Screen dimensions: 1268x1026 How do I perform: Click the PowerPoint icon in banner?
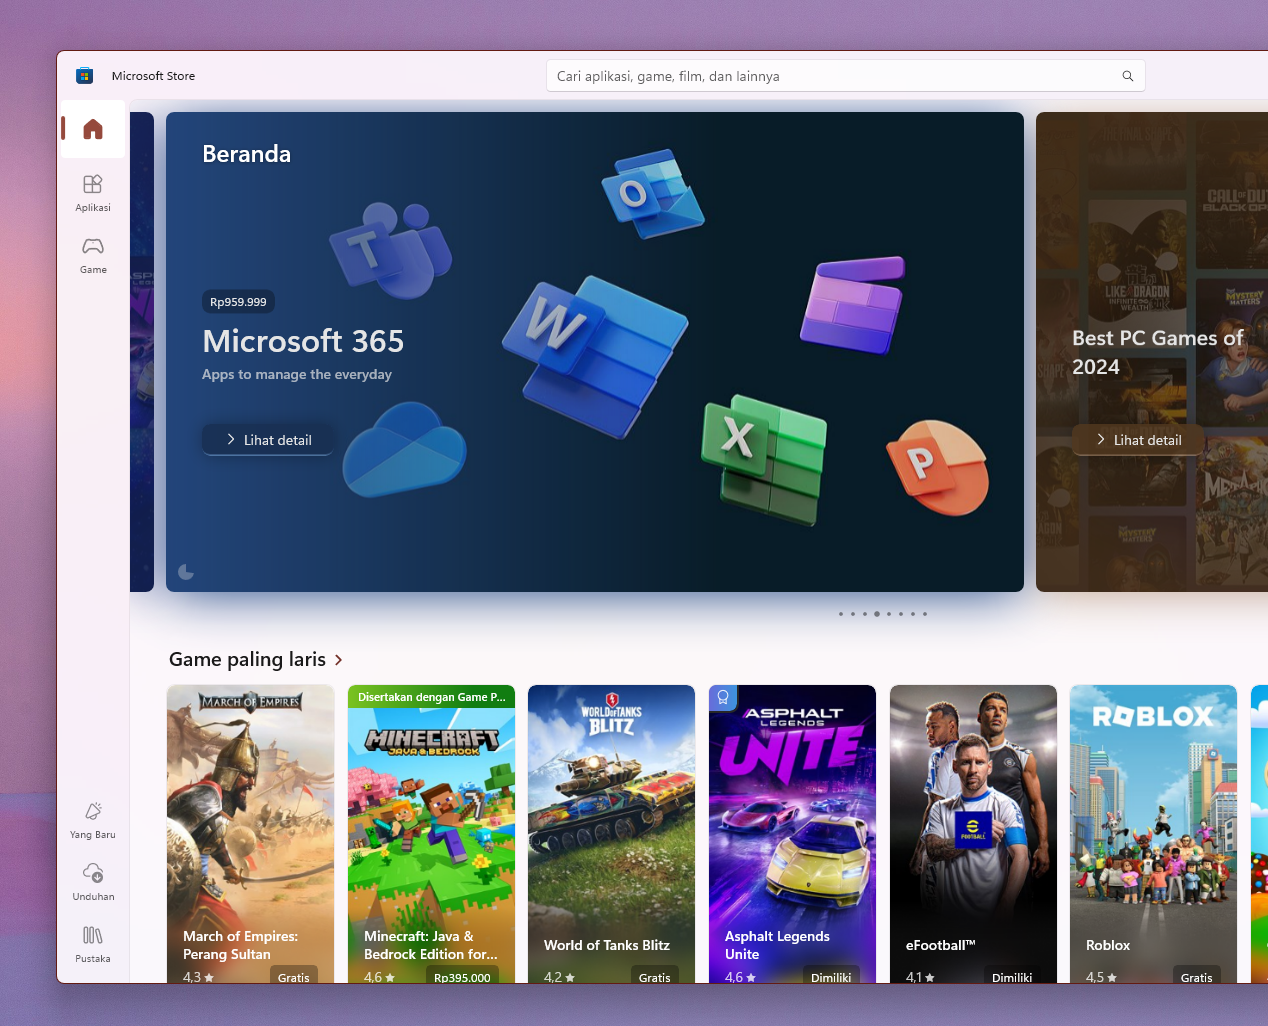[x=938, y=467]
